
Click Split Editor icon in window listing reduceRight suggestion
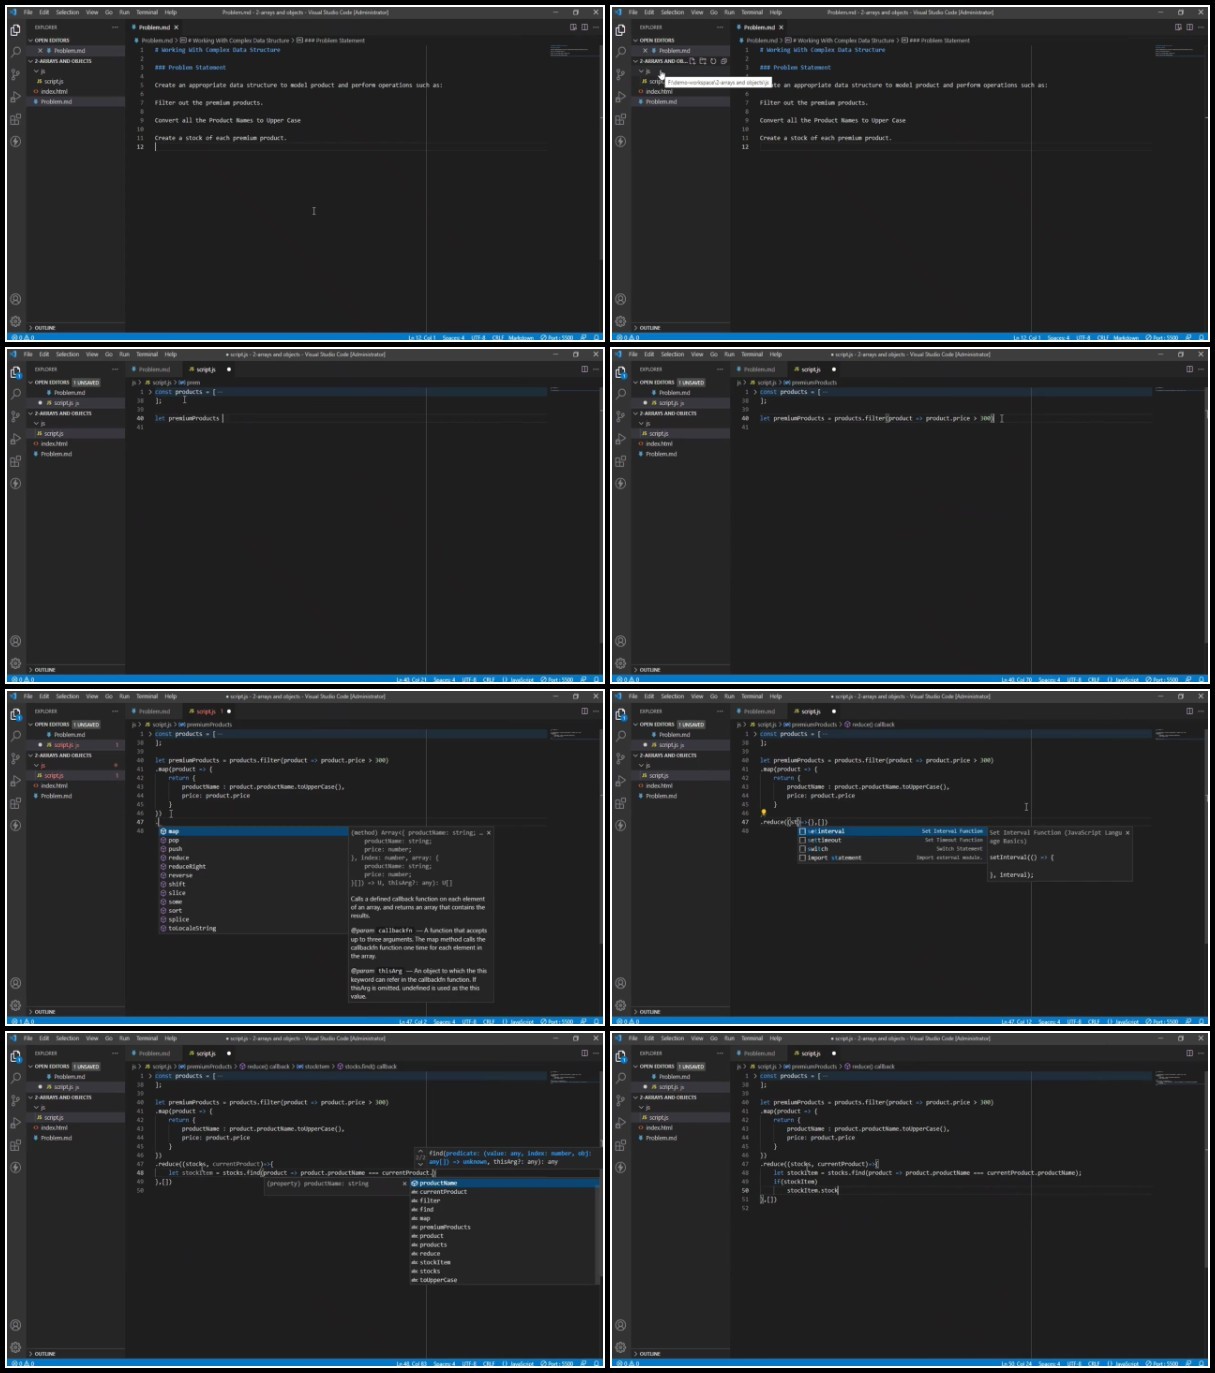[x=584, y=711]
